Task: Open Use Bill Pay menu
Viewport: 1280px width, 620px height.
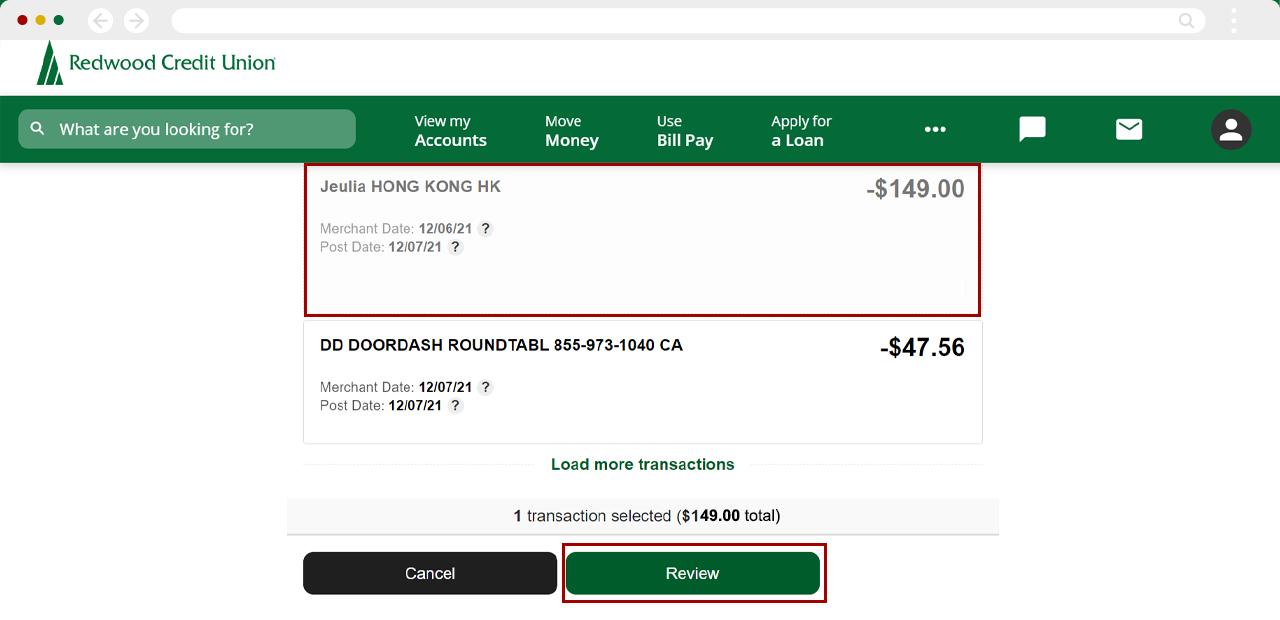Action: [x=685, y=131]
